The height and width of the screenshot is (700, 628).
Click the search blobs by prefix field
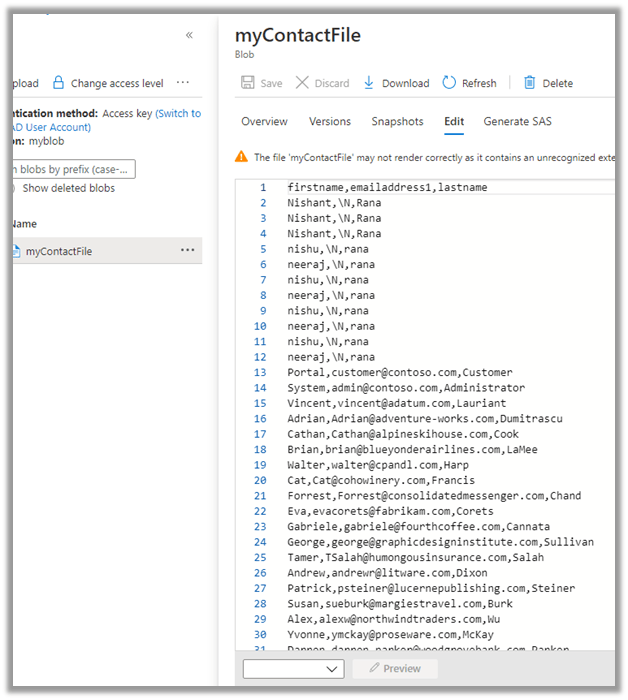coord(72,168)
